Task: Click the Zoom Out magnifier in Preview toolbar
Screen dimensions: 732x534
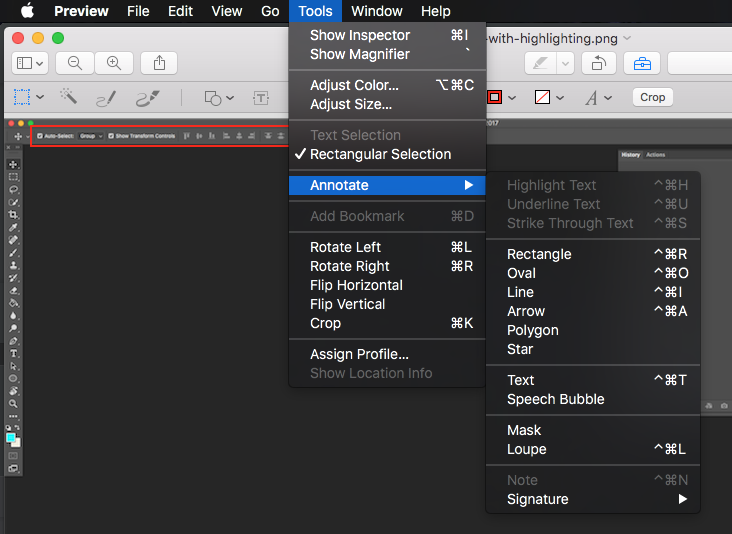Action: tap(75, 63)
